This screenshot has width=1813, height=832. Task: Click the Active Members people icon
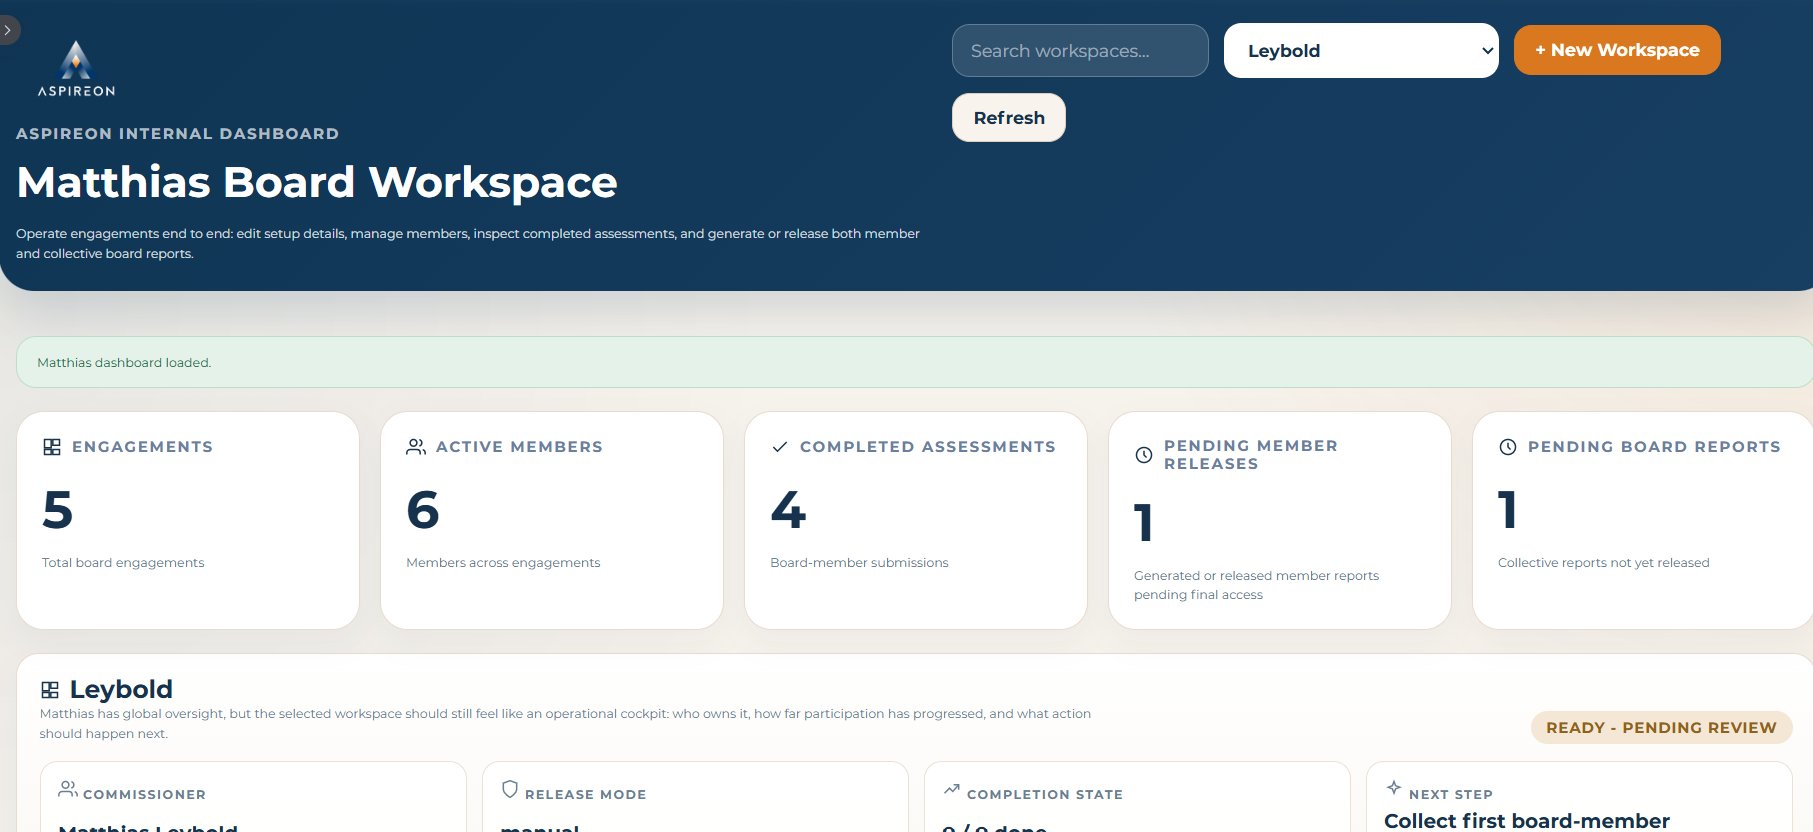(416, 447)
